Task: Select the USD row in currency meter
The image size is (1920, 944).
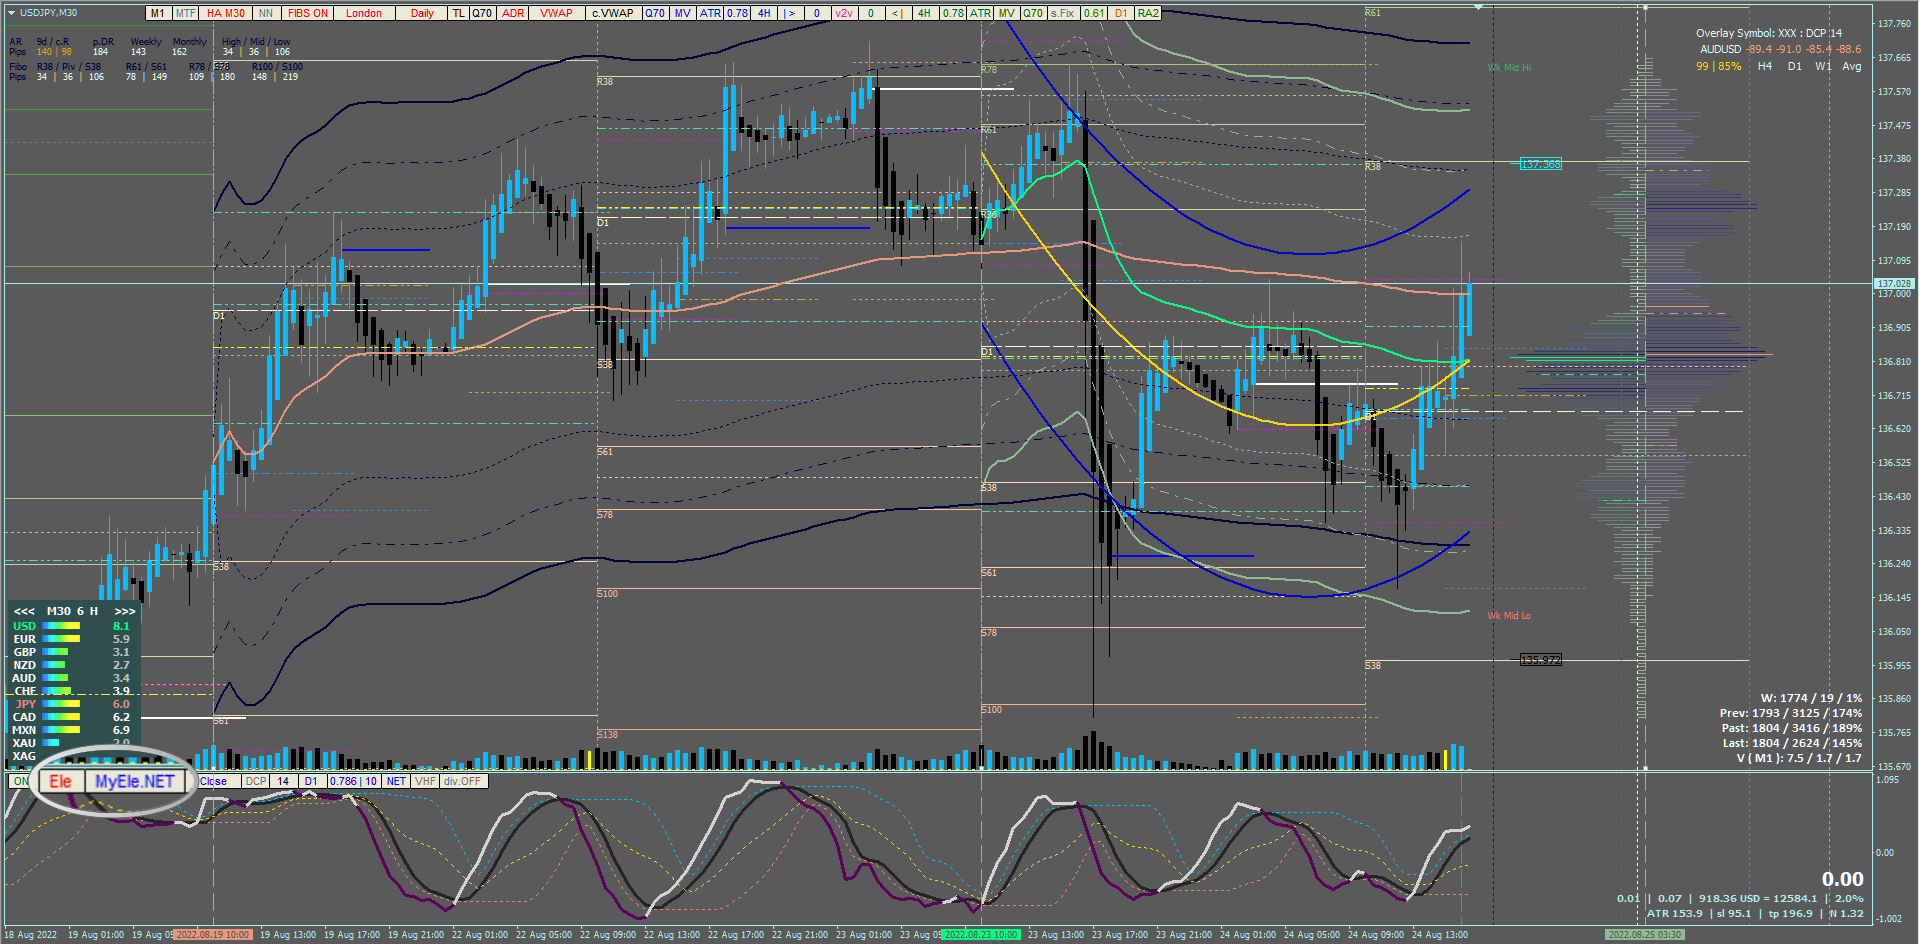Action: tap(70, 626)
